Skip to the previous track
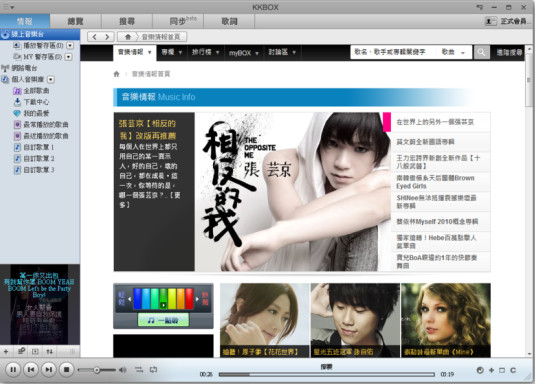535x384 pixels. point(31,369)
